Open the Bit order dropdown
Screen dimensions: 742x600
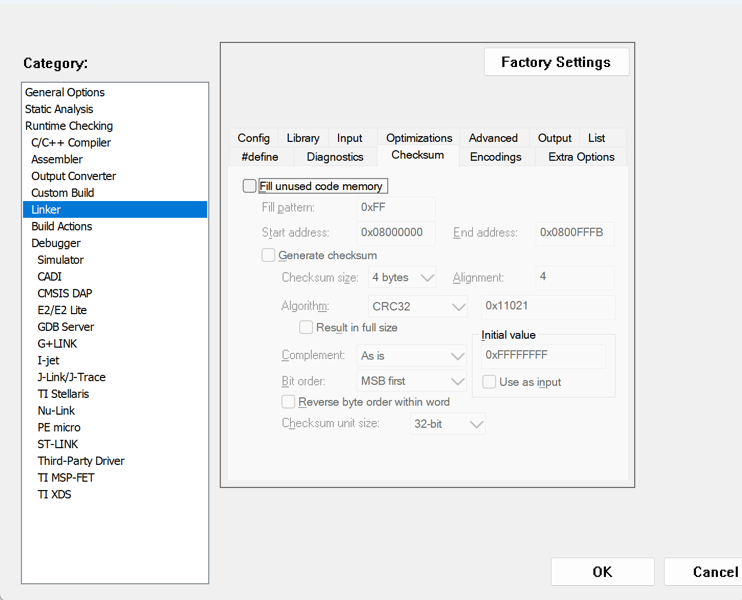point(412,381)
